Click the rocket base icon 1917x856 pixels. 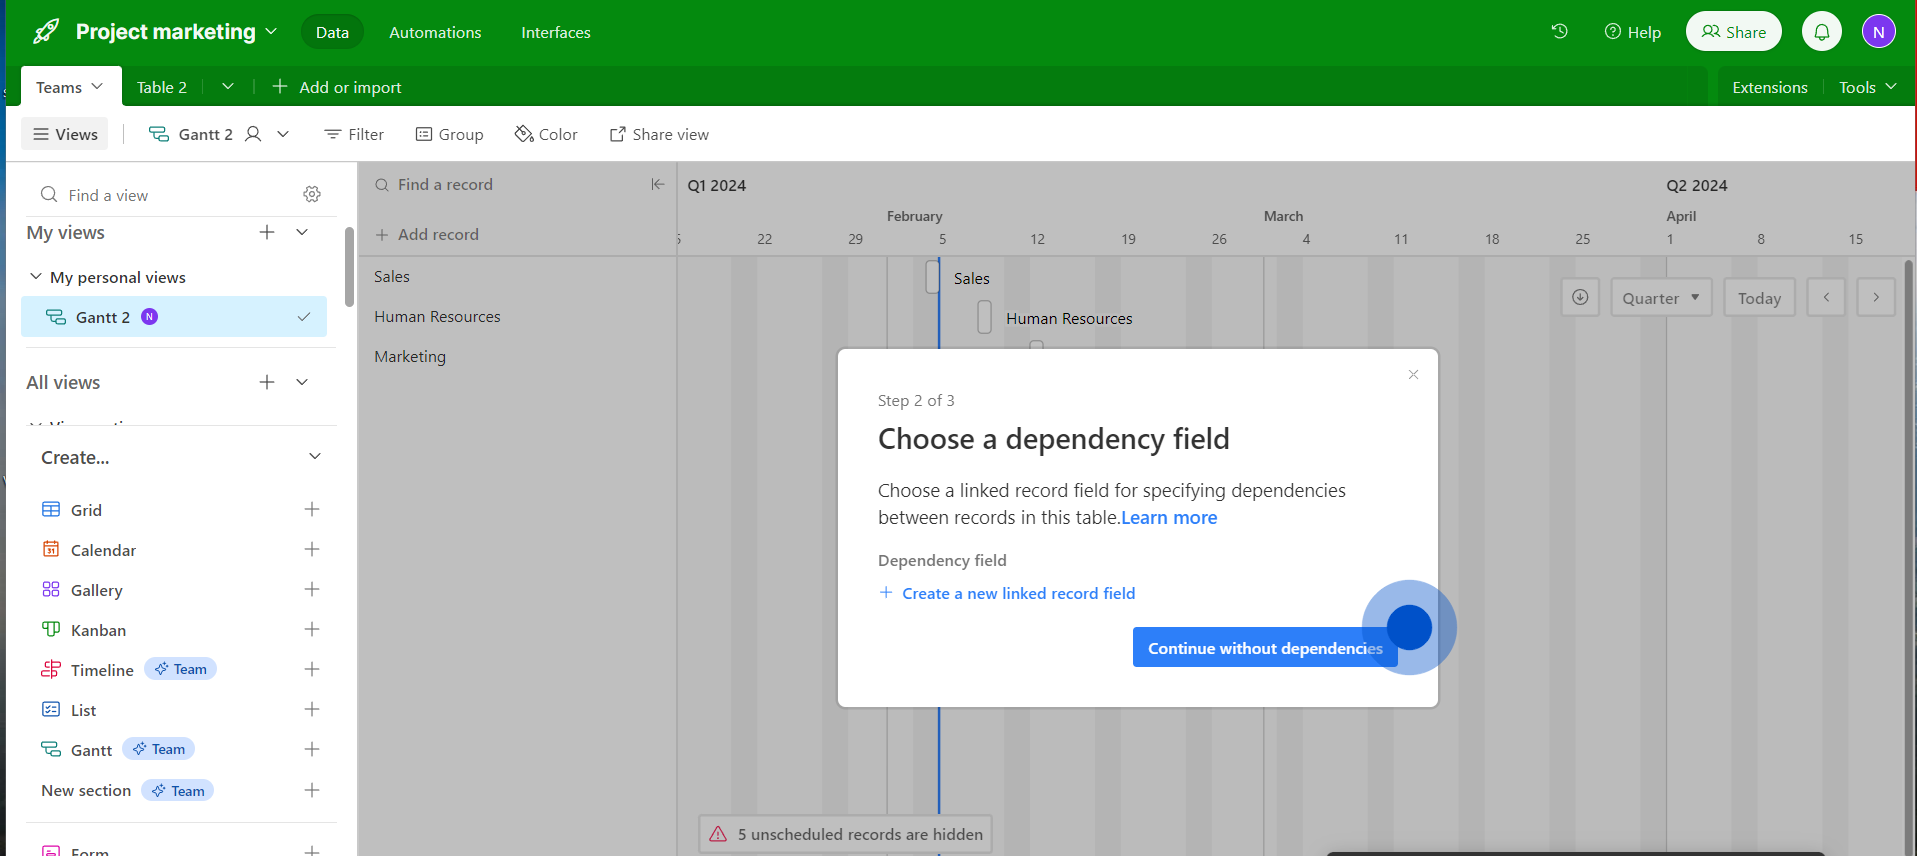45,31
